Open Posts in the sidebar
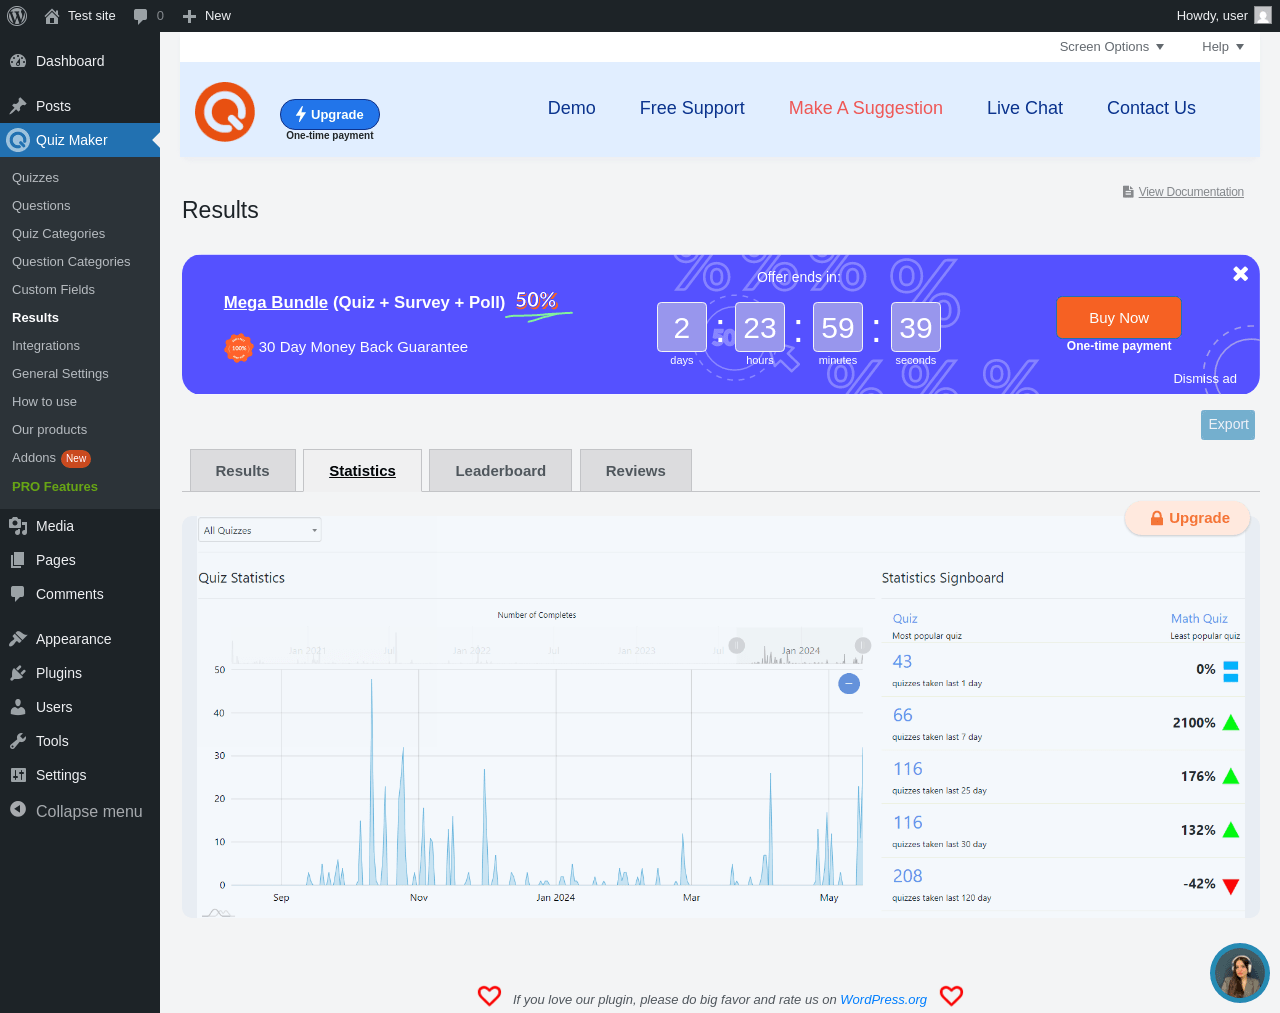1280x1013 pixels. coord(80,106)
